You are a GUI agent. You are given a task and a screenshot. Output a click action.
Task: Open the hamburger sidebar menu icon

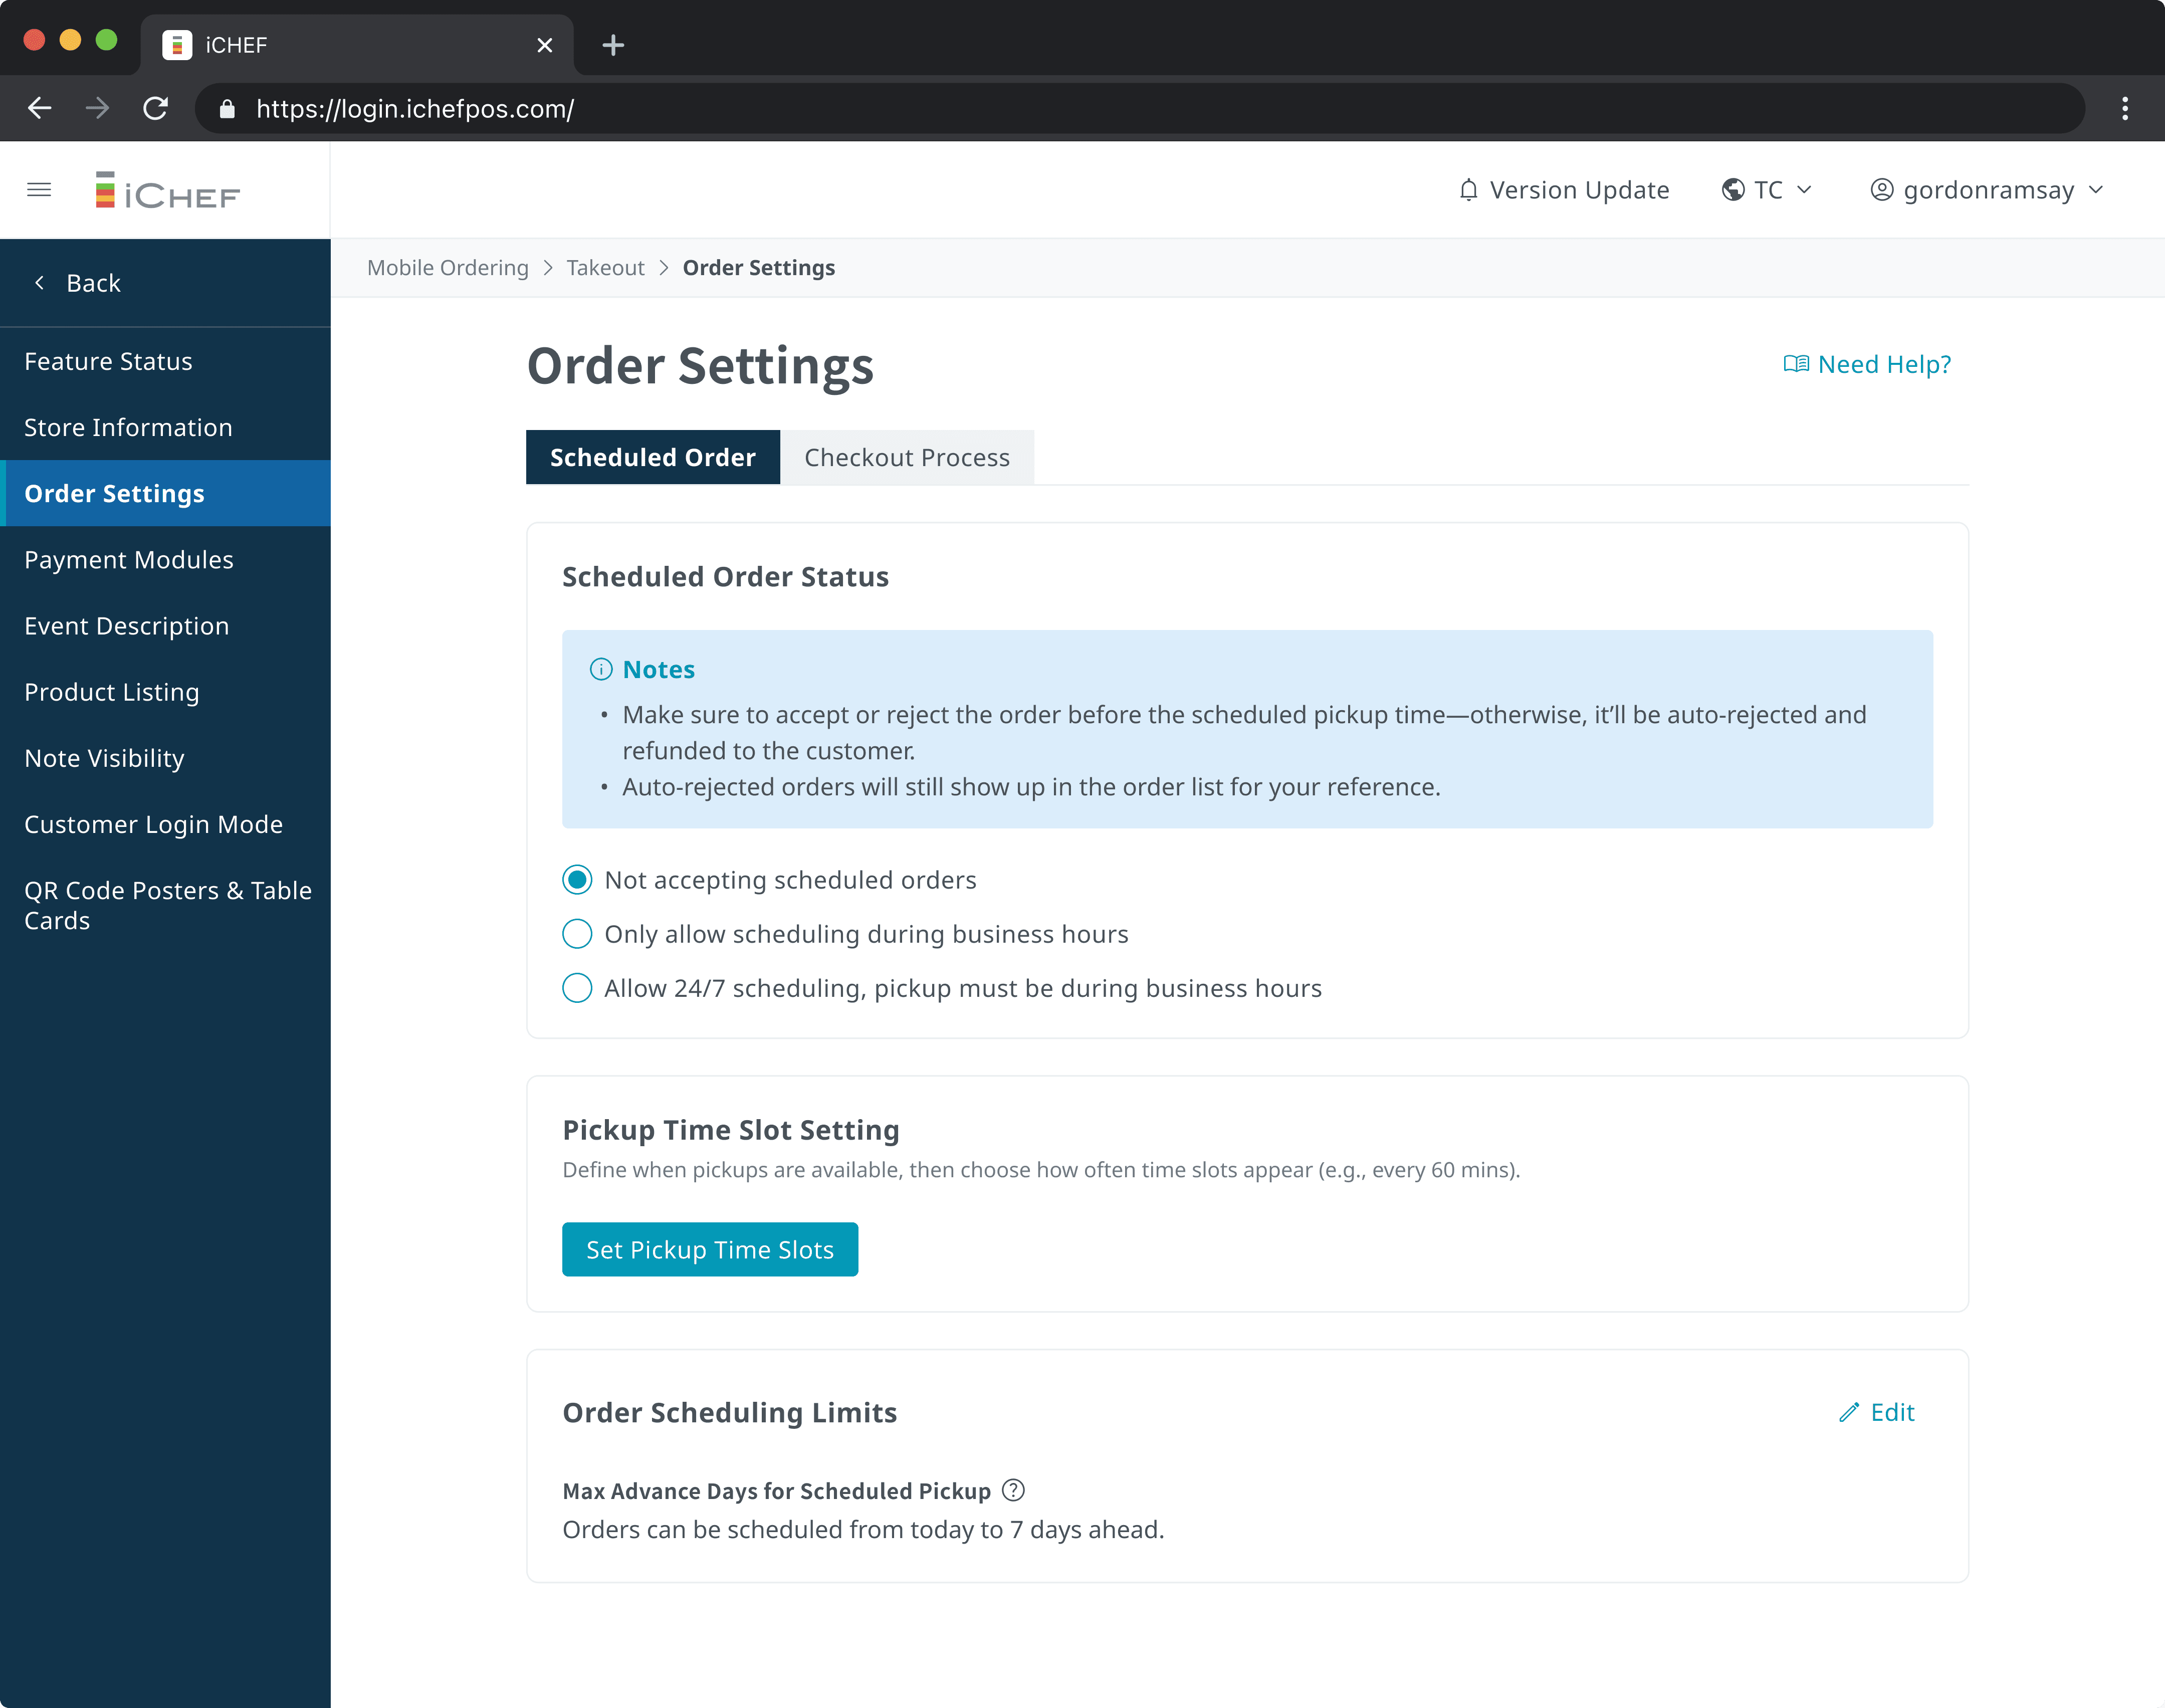point(39,190)
